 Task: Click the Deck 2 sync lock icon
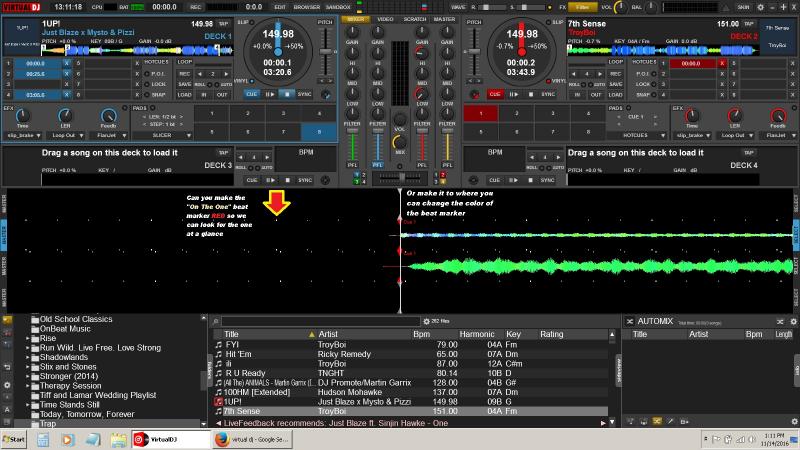point(474,94)
